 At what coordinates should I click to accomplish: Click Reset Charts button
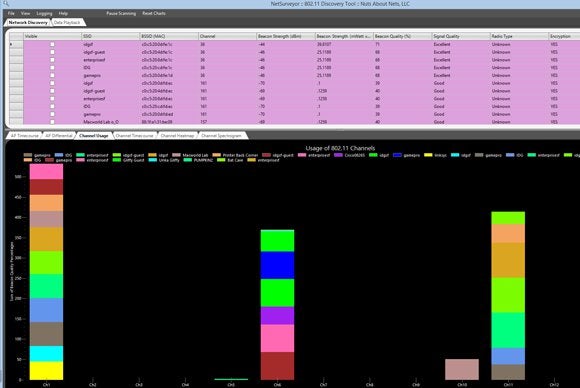coord(154,13)
